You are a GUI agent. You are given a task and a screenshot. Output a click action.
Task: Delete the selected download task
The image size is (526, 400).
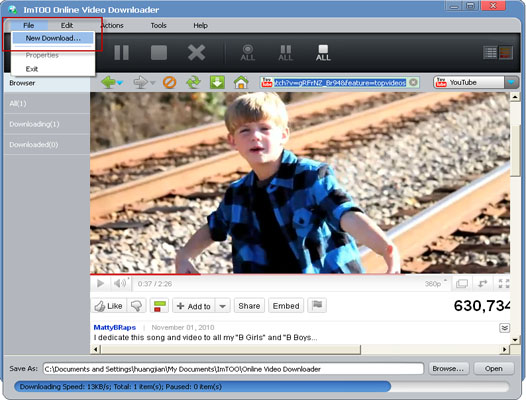pos(196,53)
